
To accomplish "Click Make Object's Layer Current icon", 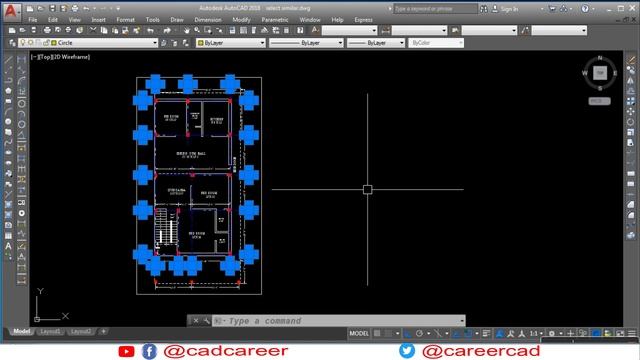I will 164,42.
